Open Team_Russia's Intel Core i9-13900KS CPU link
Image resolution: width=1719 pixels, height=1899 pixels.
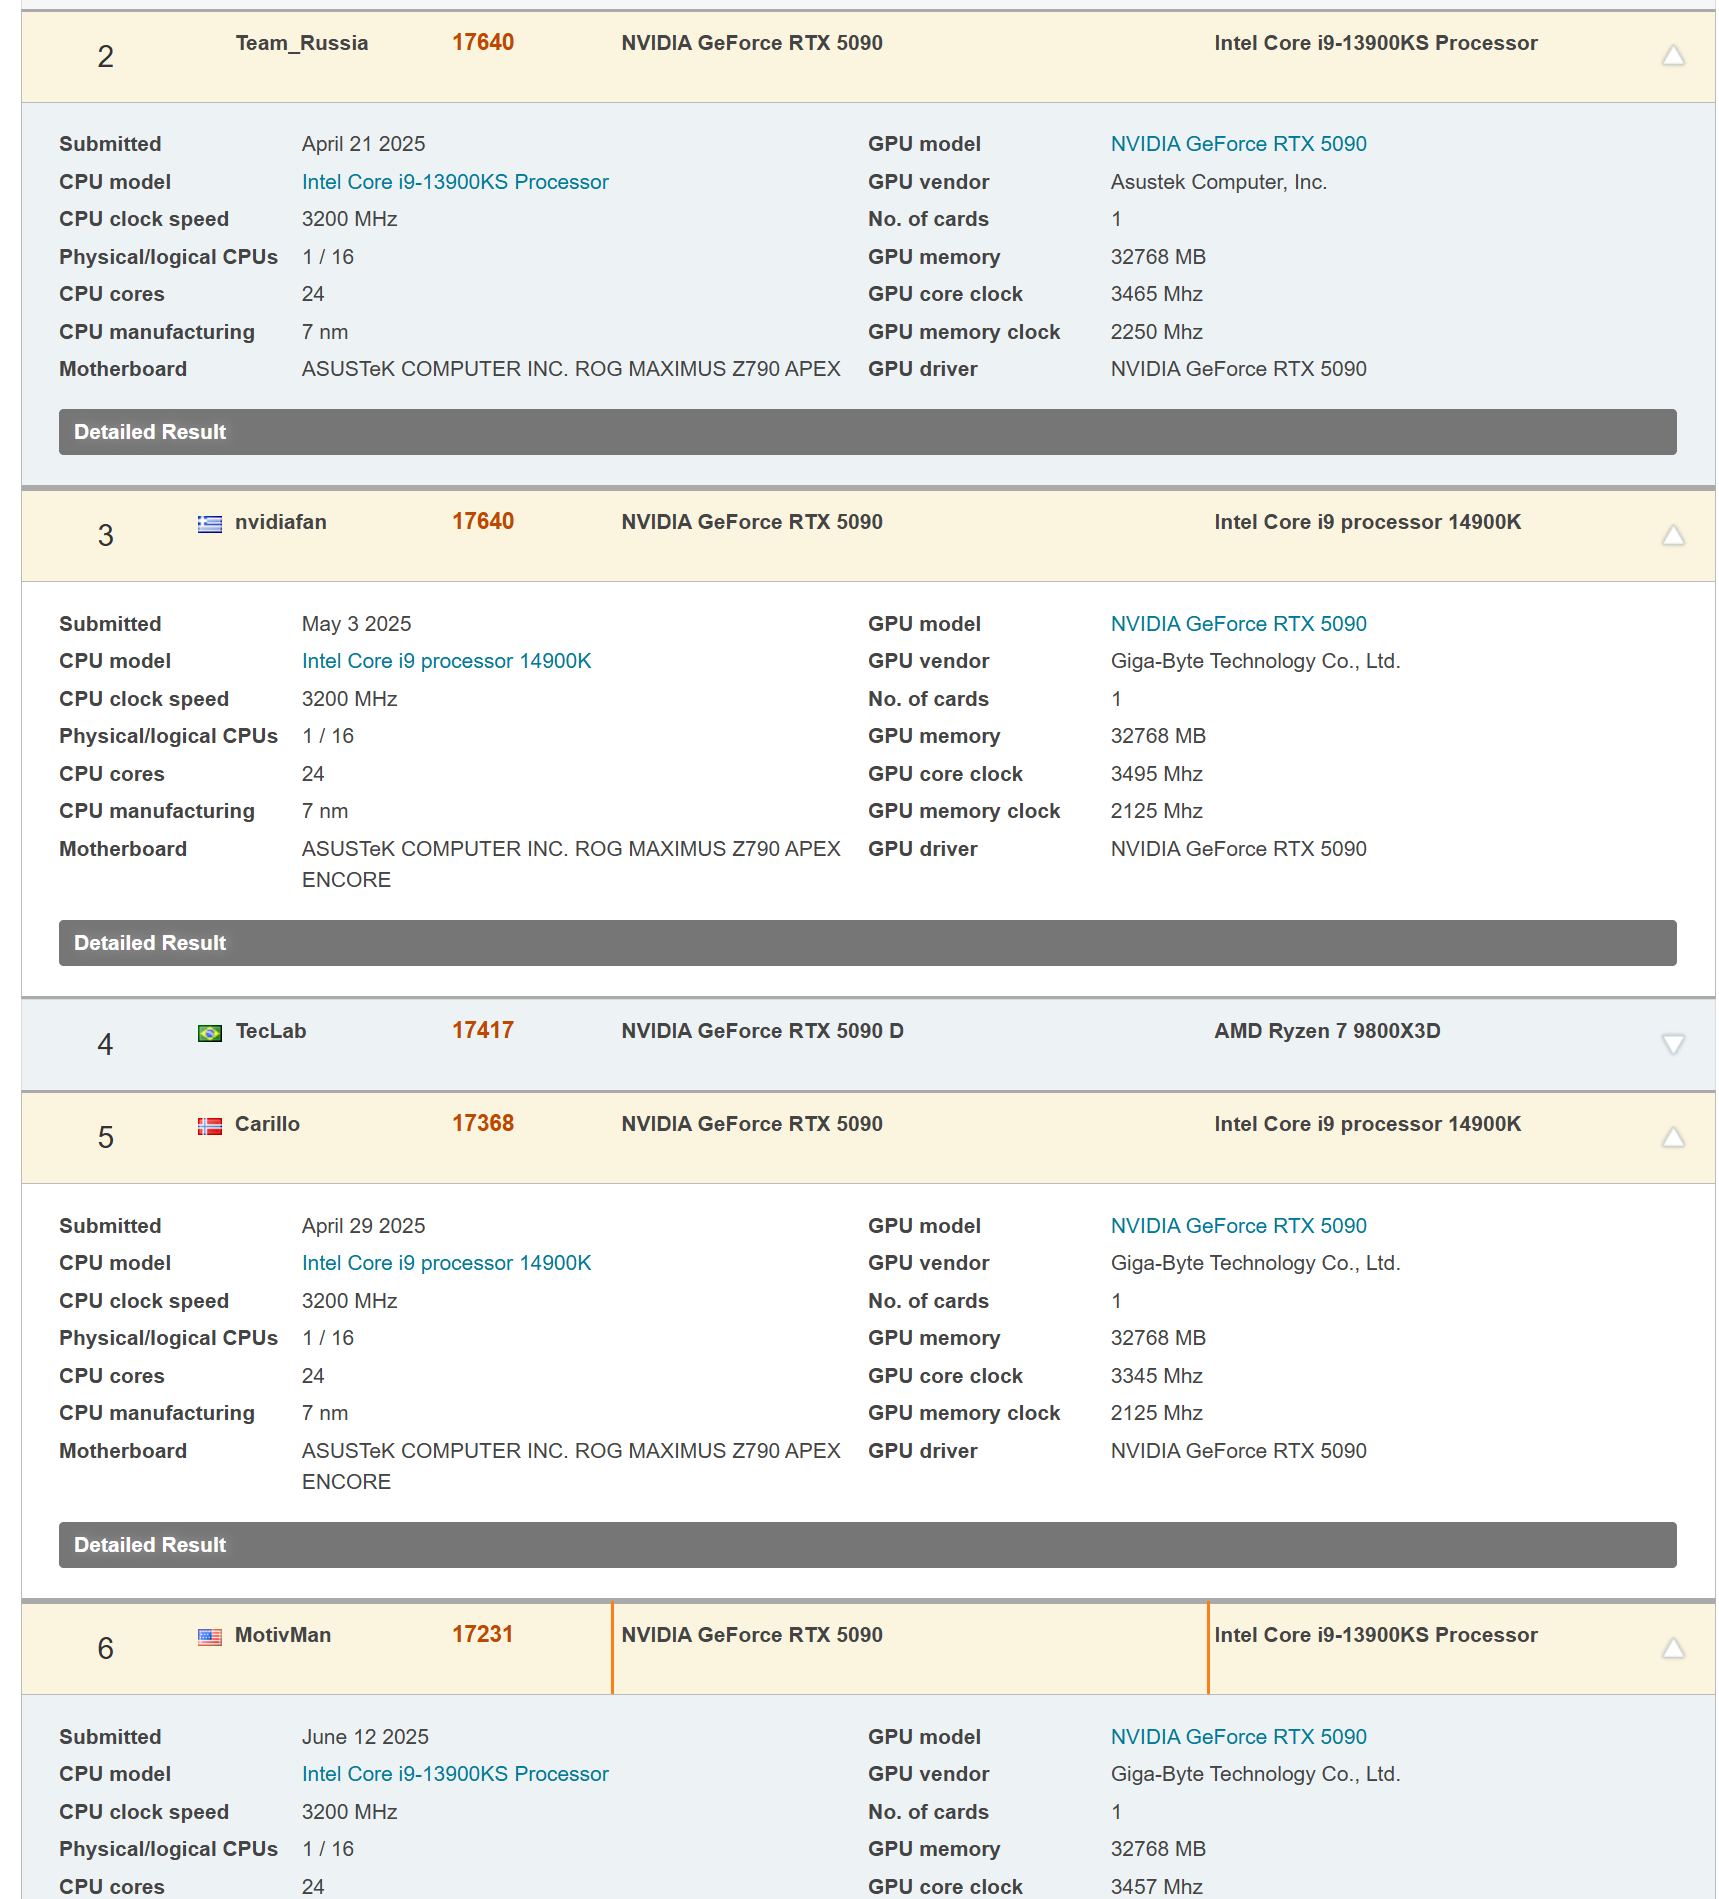455,182
